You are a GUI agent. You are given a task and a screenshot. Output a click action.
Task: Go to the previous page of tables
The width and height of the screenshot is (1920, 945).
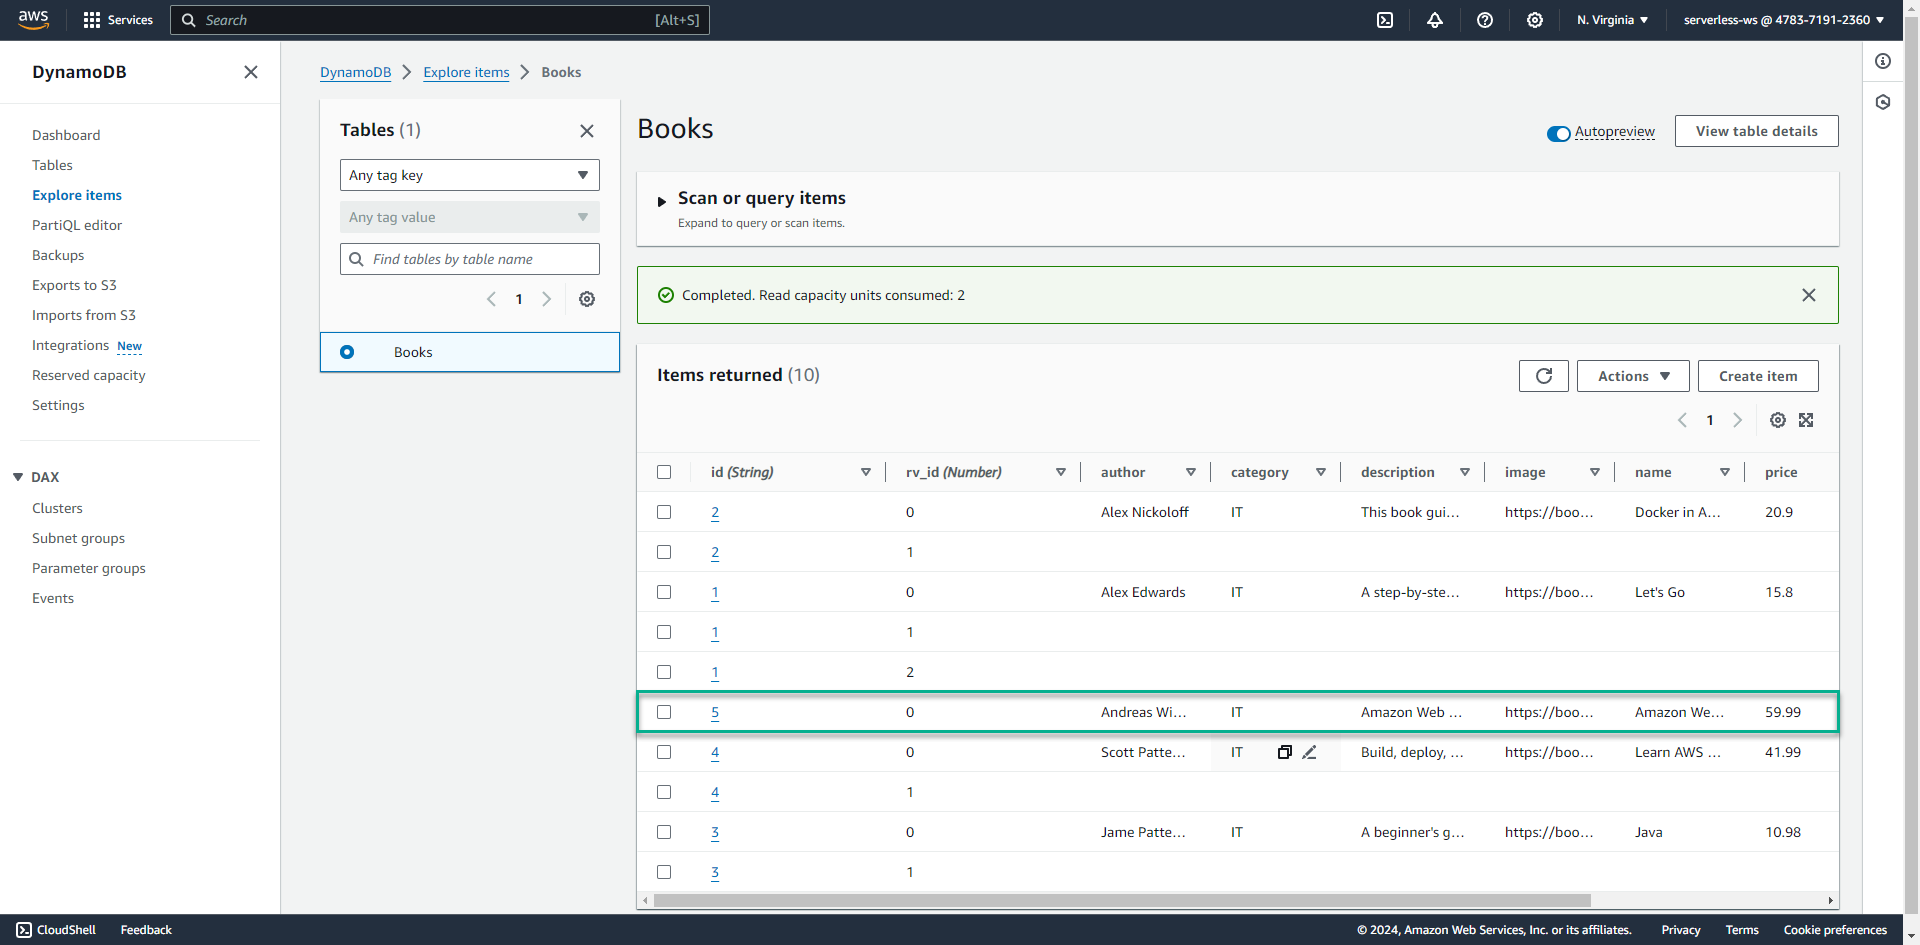(491, 299)
